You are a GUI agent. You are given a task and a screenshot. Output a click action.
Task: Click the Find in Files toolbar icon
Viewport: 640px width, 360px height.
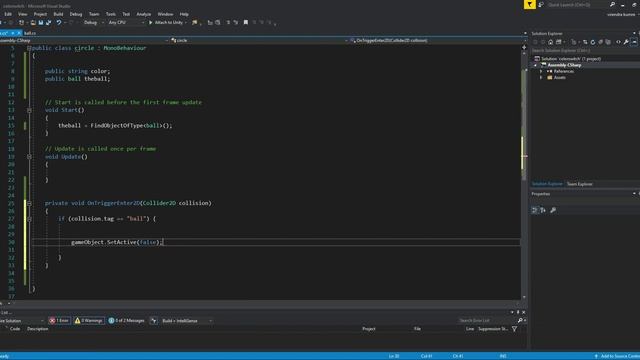[195, 22]
